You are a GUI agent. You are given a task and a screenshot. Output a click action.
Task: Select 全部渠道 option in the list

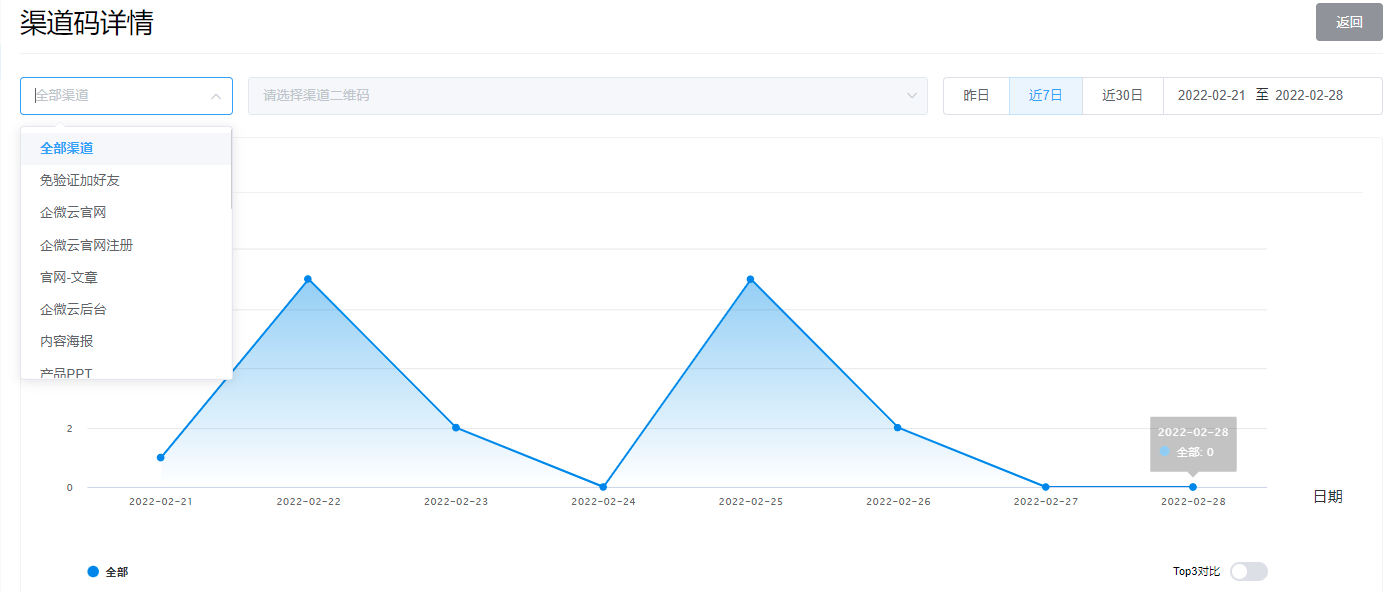coord(126,148)
